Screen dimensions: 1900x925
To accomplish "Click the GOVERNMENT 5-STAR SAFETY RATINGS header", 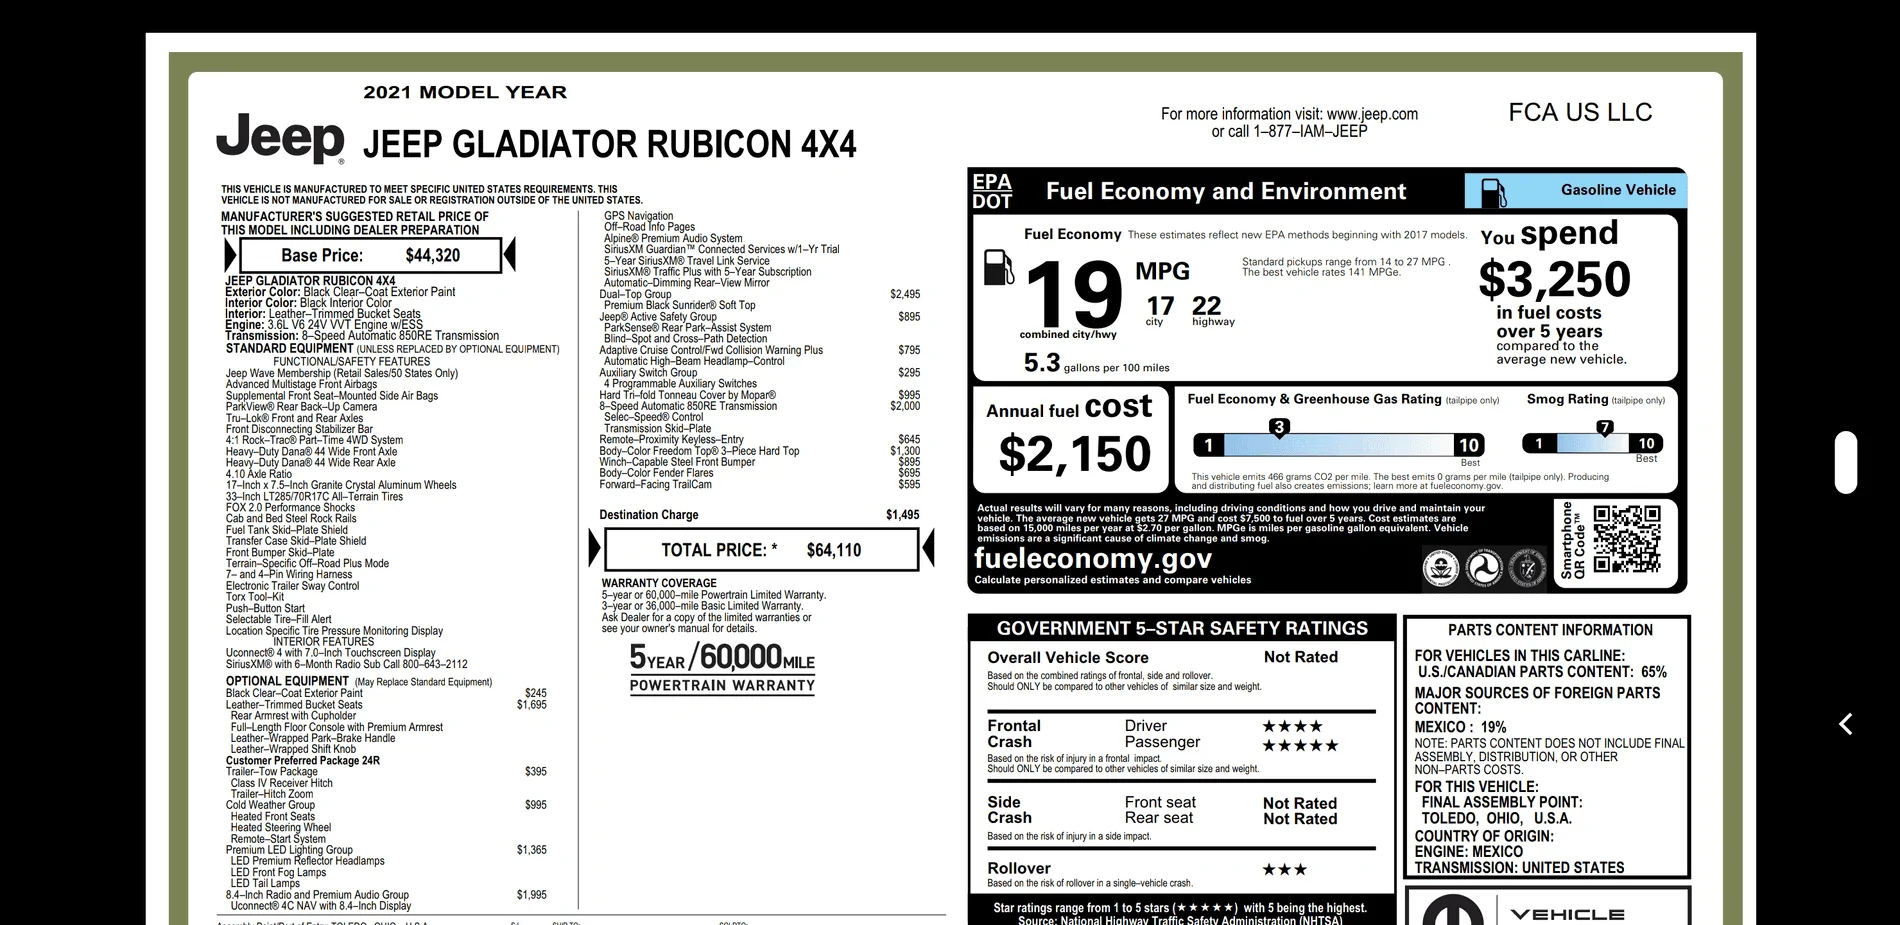I will [x=1182, y=628].
